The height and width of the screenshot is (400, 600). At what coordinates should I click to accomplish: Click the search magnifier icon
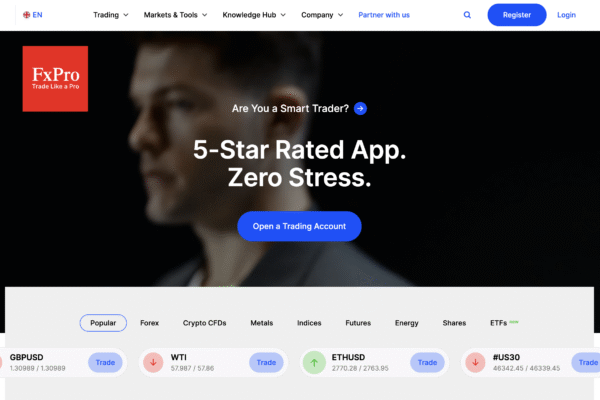click(467, 15)
